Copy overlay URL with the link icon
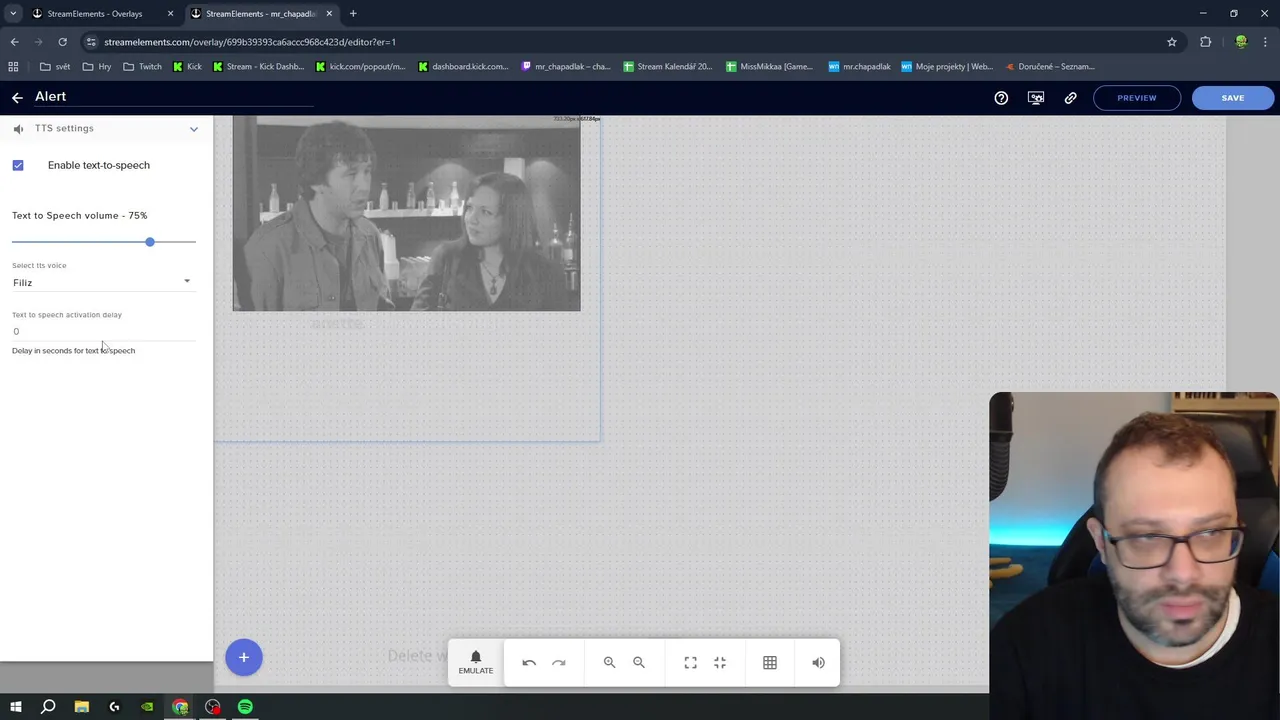Screen dimensions: 1280x720 (1070, 98)
